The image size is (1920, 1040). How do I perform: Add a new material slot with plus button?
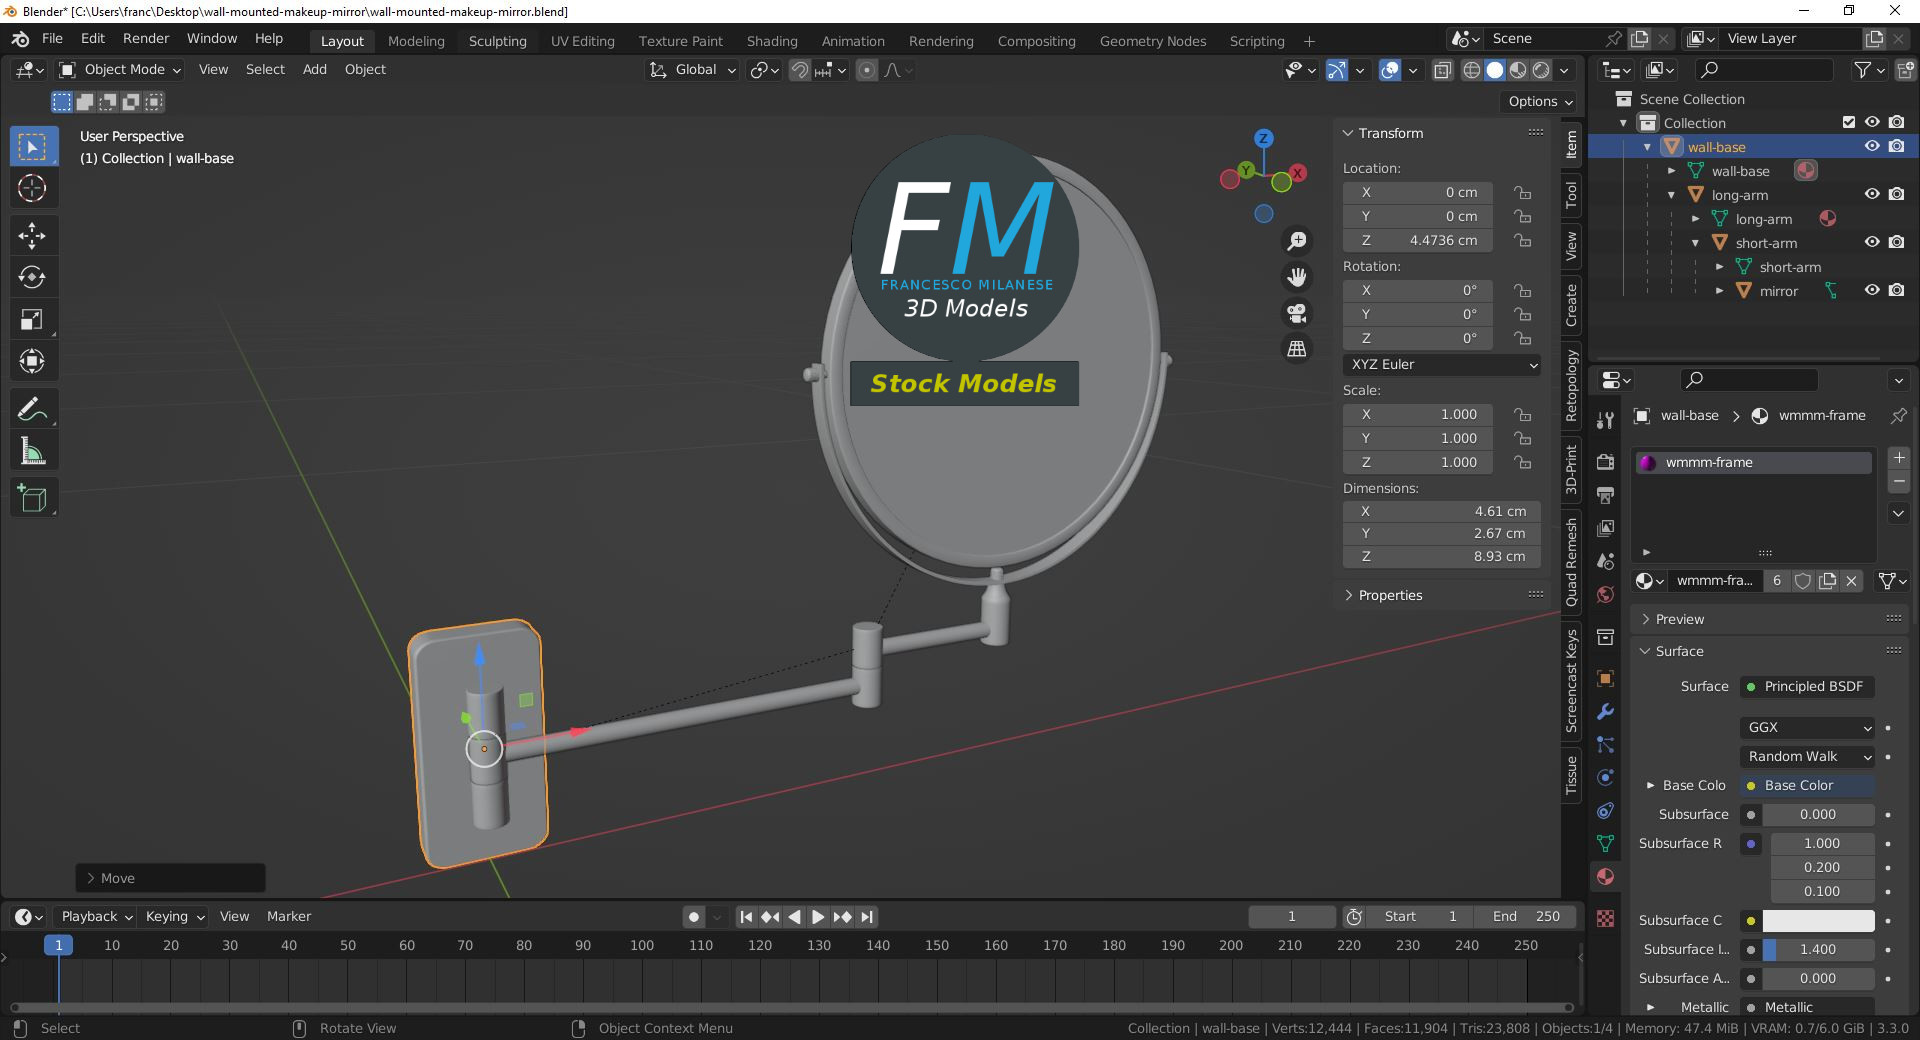1899,458
